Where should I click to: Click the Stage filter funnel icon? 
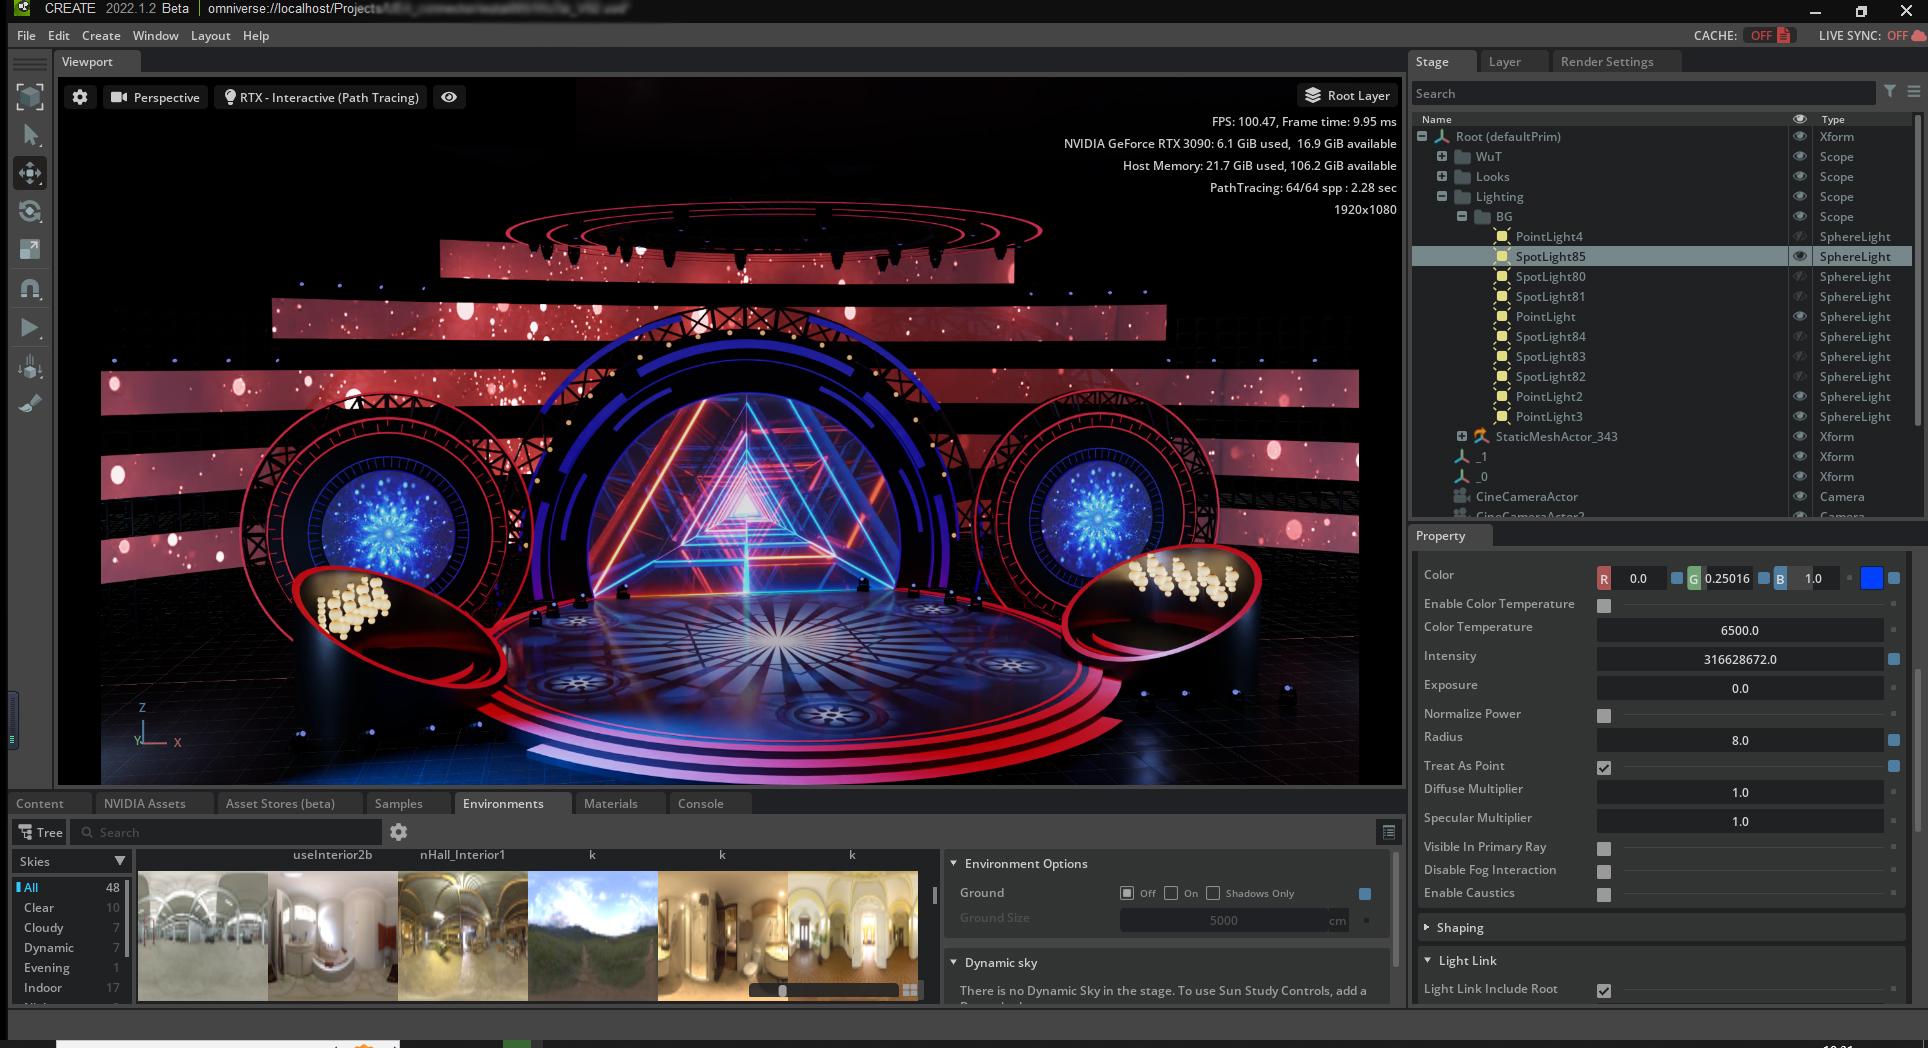[1889, 92]
